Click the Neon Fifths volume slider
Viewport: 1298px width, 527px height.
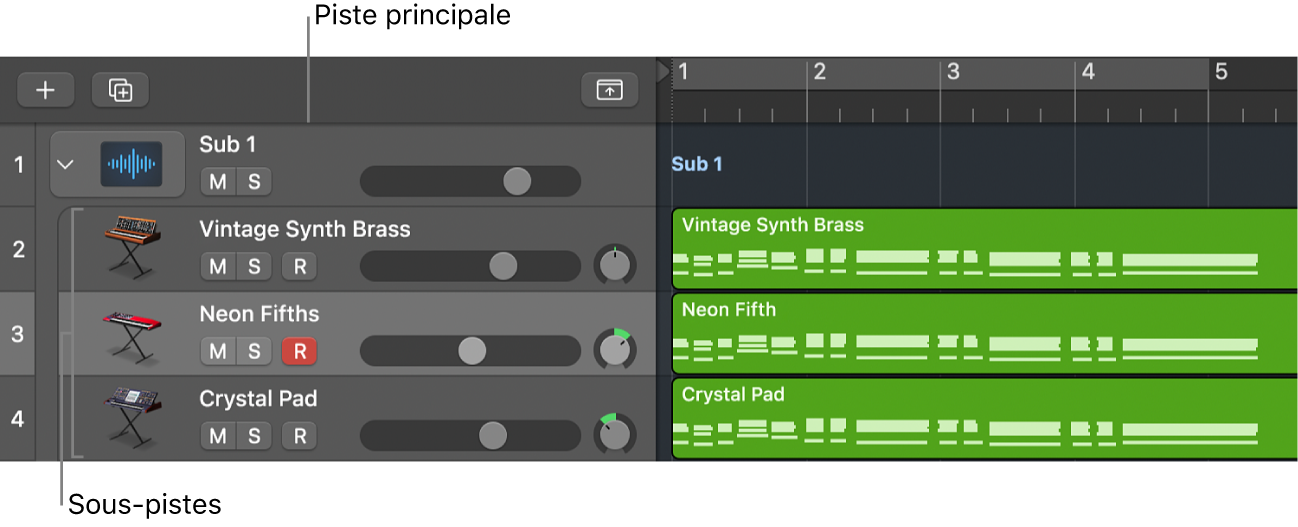[x=471, y=351]
